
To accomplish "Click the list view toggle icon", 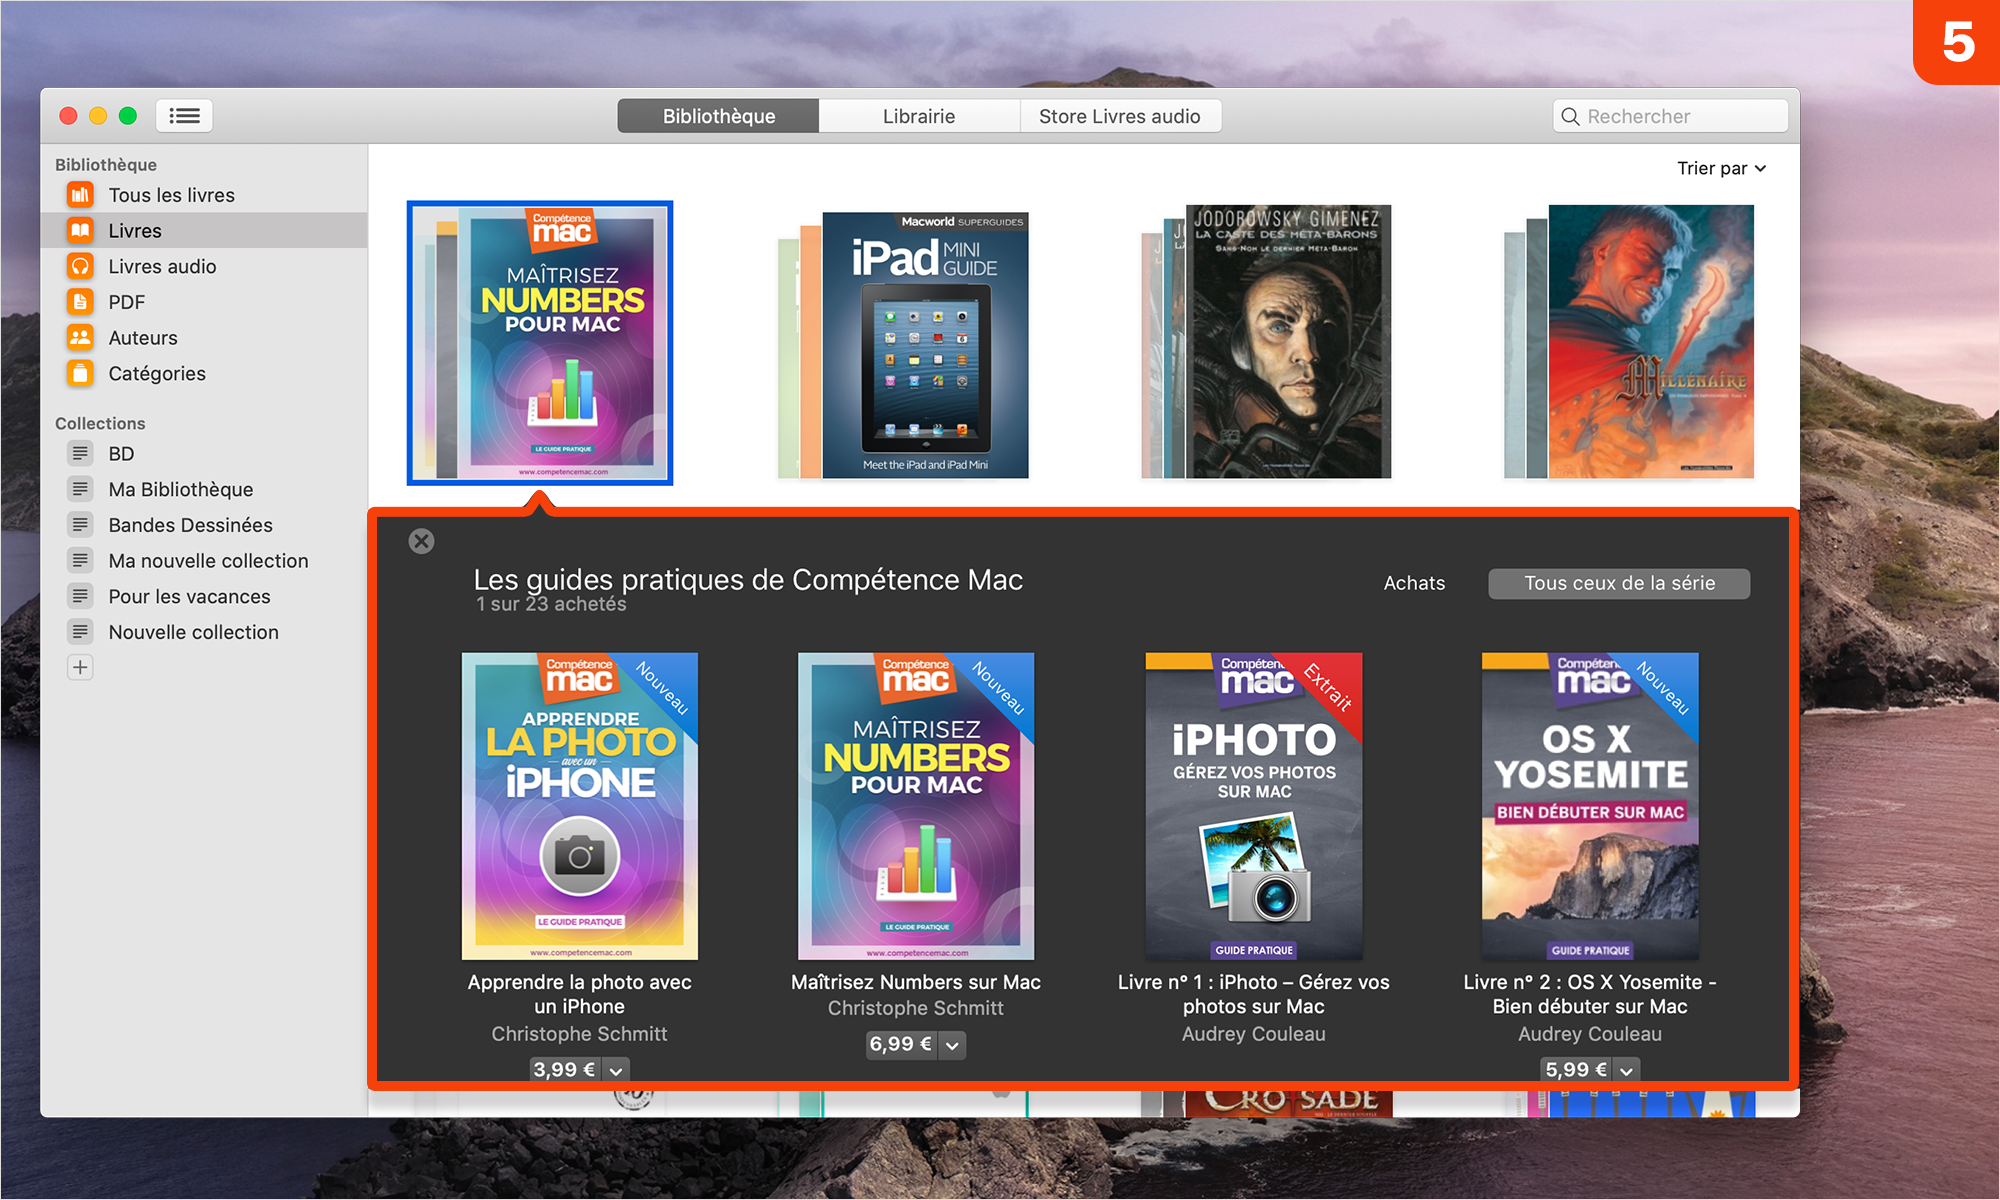I will [x=184, y=116].
